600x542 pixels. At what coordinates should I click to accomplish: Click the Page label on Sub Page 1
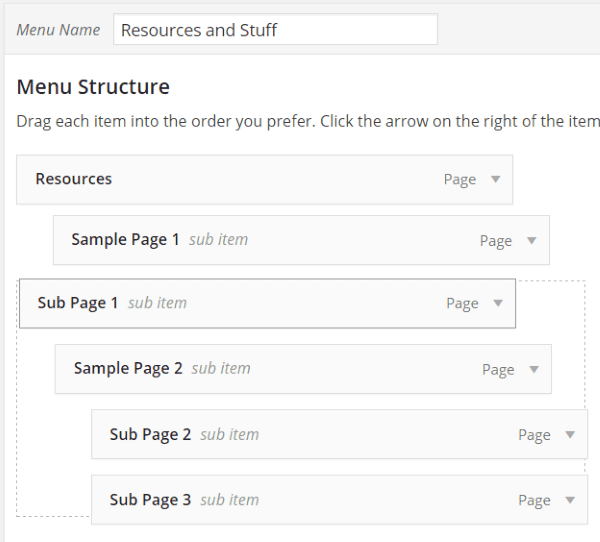pyautogui.click(x=462, y=304)
